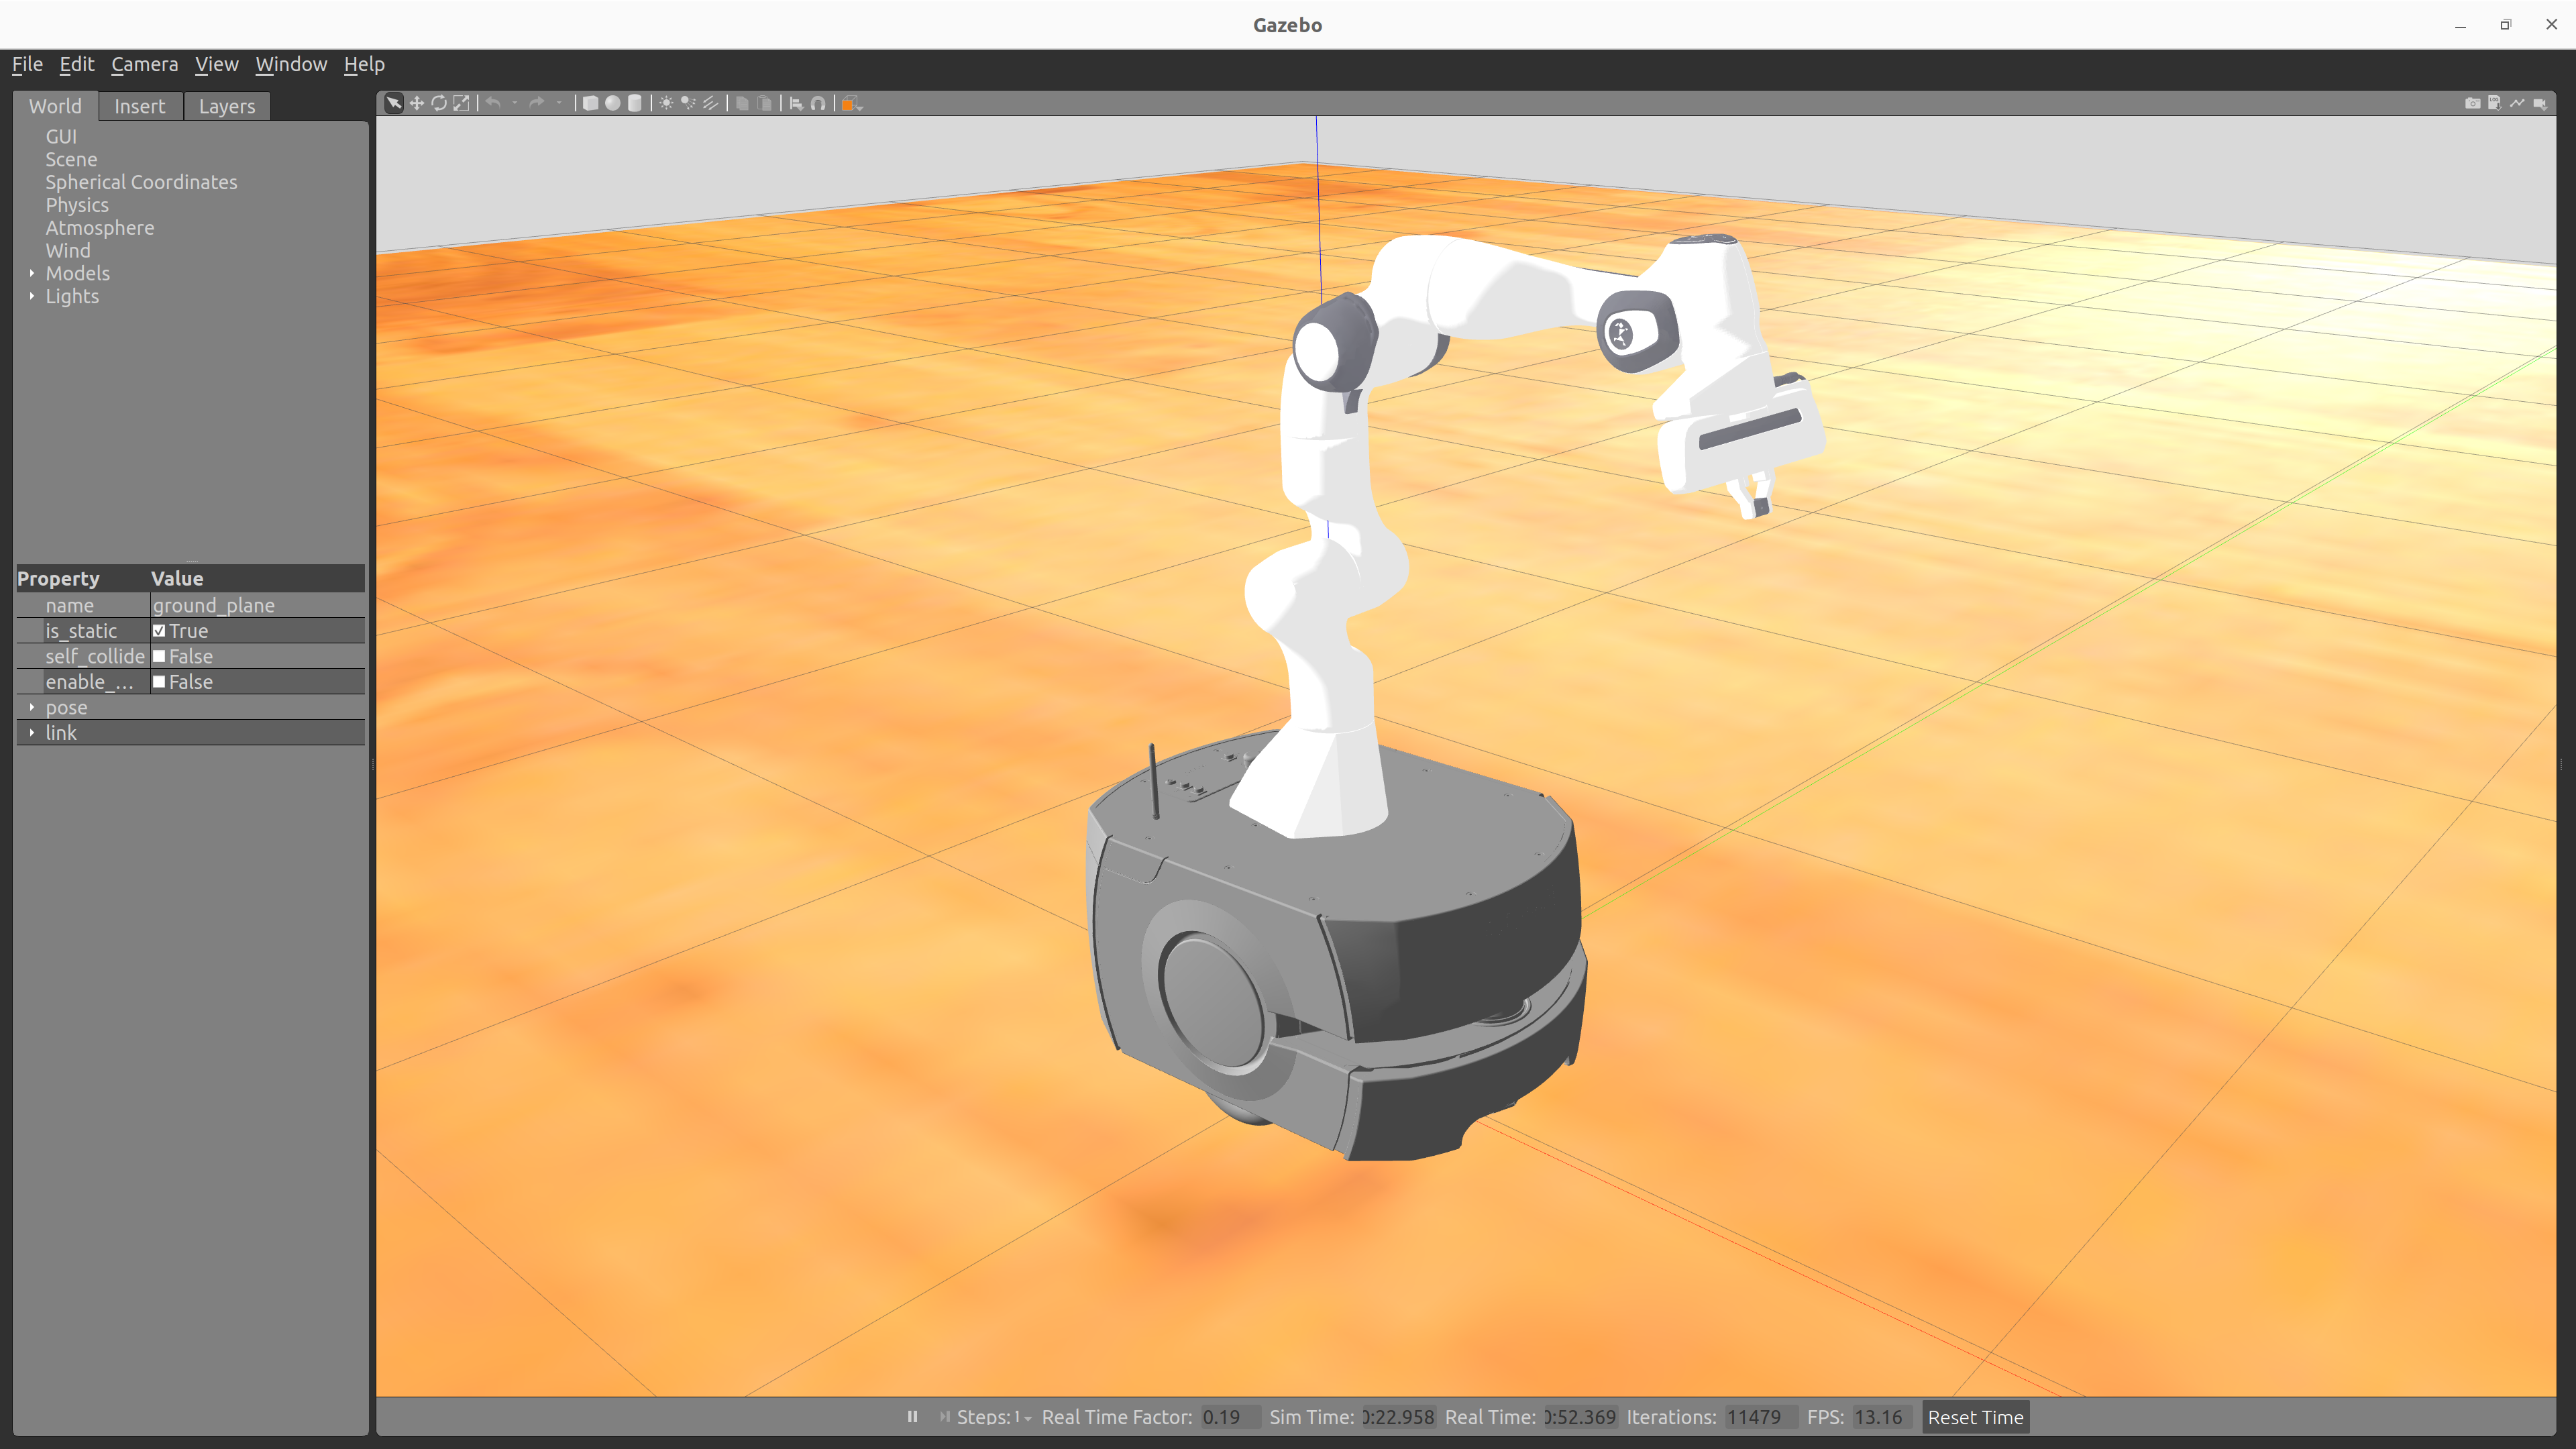Pause the simulation
Image resolution: width=2576 pixels, height=1449 pixels.
[x=912, y=1417]
